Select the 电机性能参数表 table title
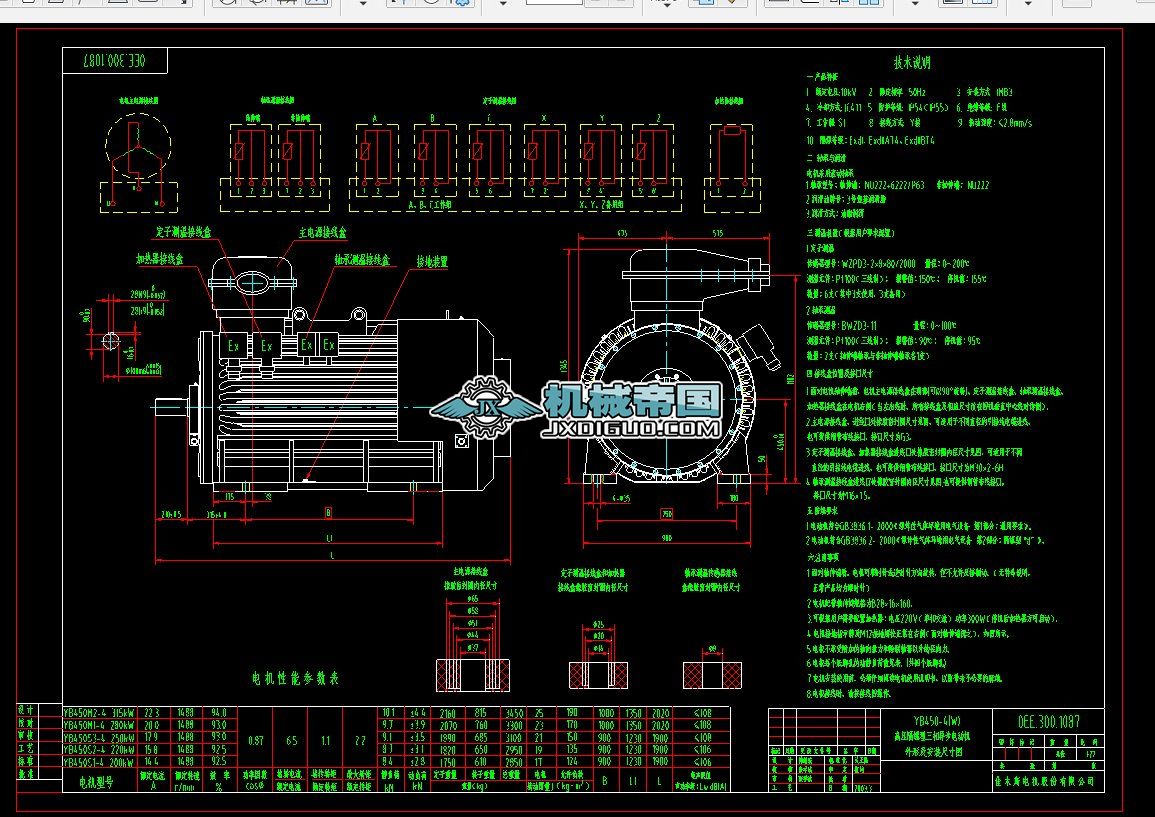This screenshot has width=1155, height=817. tap(295, 679)
